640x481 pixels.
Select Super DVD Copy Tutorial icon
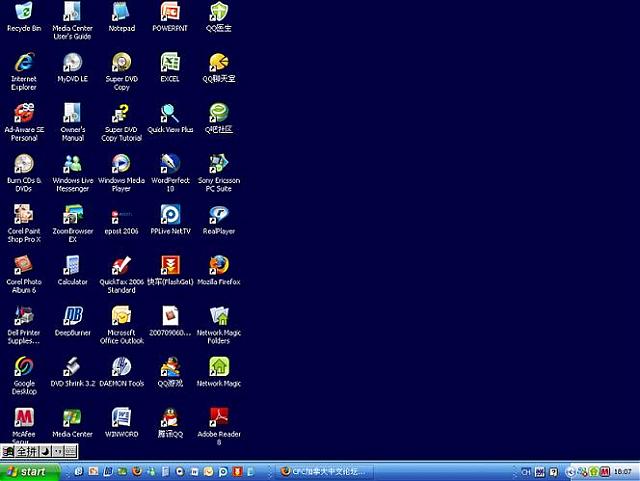pyautogui.click(x=122, y=113)
